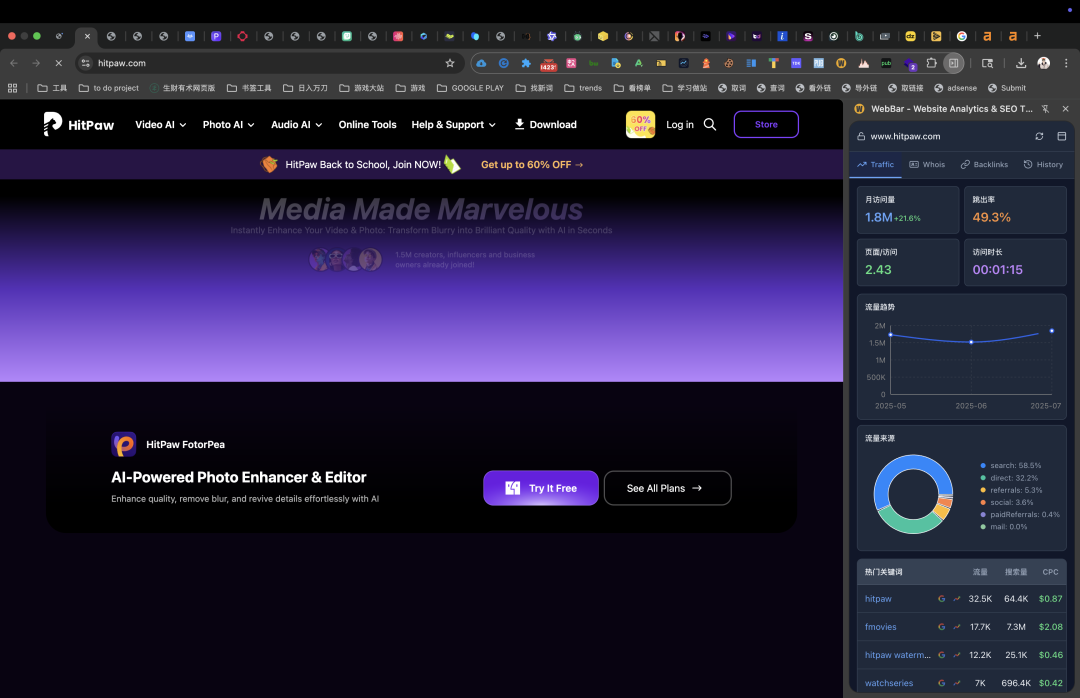Click the fmovies keyword link
Image resolution: width=1080 pixels, height=698 pixels.
tap(881, 627)
